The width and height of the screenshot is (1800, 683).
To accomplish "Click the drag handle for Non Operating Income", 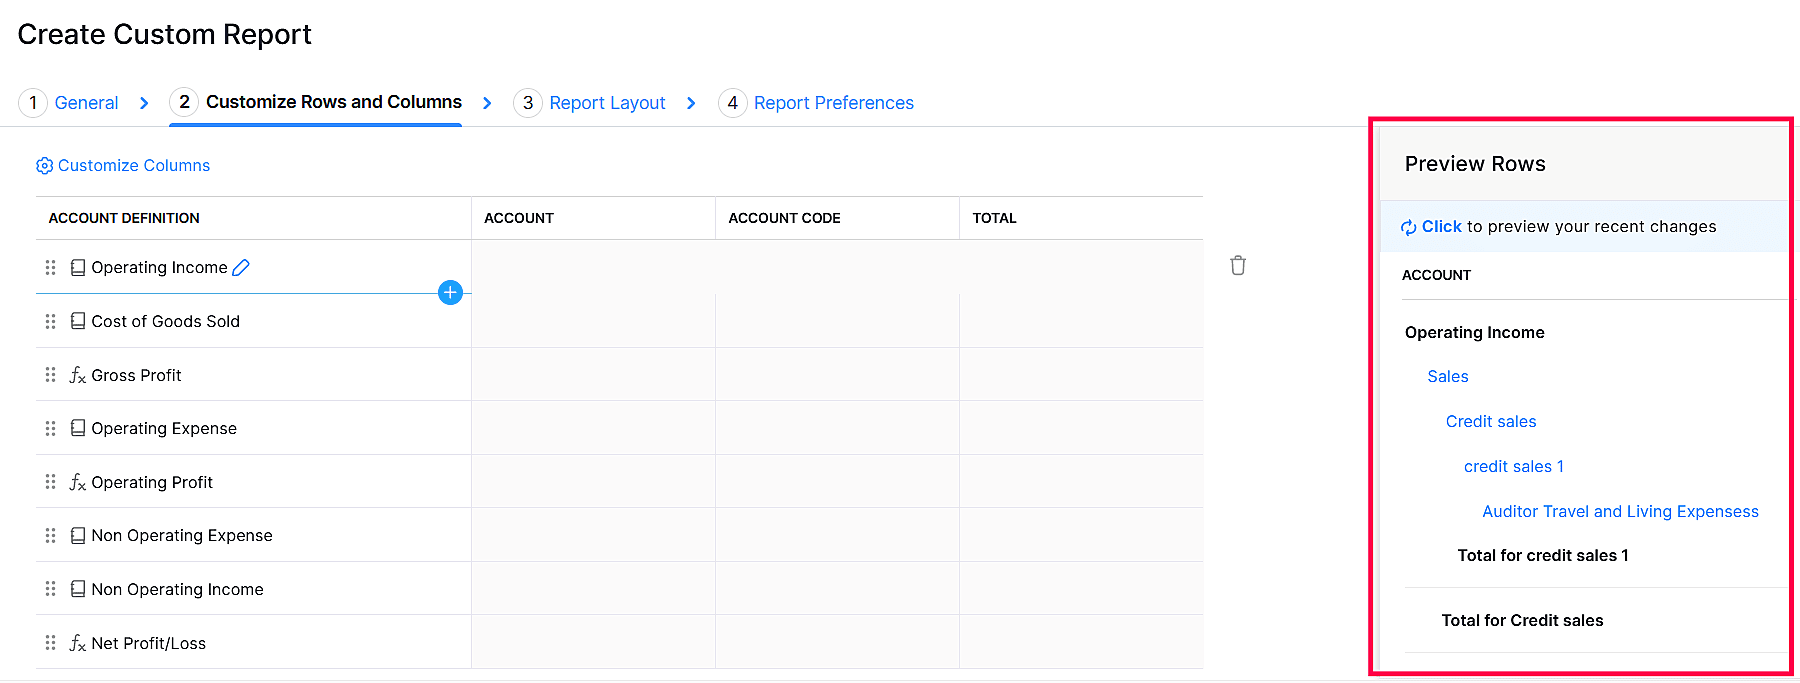I will pyautogui.click(x=50, y=589).
